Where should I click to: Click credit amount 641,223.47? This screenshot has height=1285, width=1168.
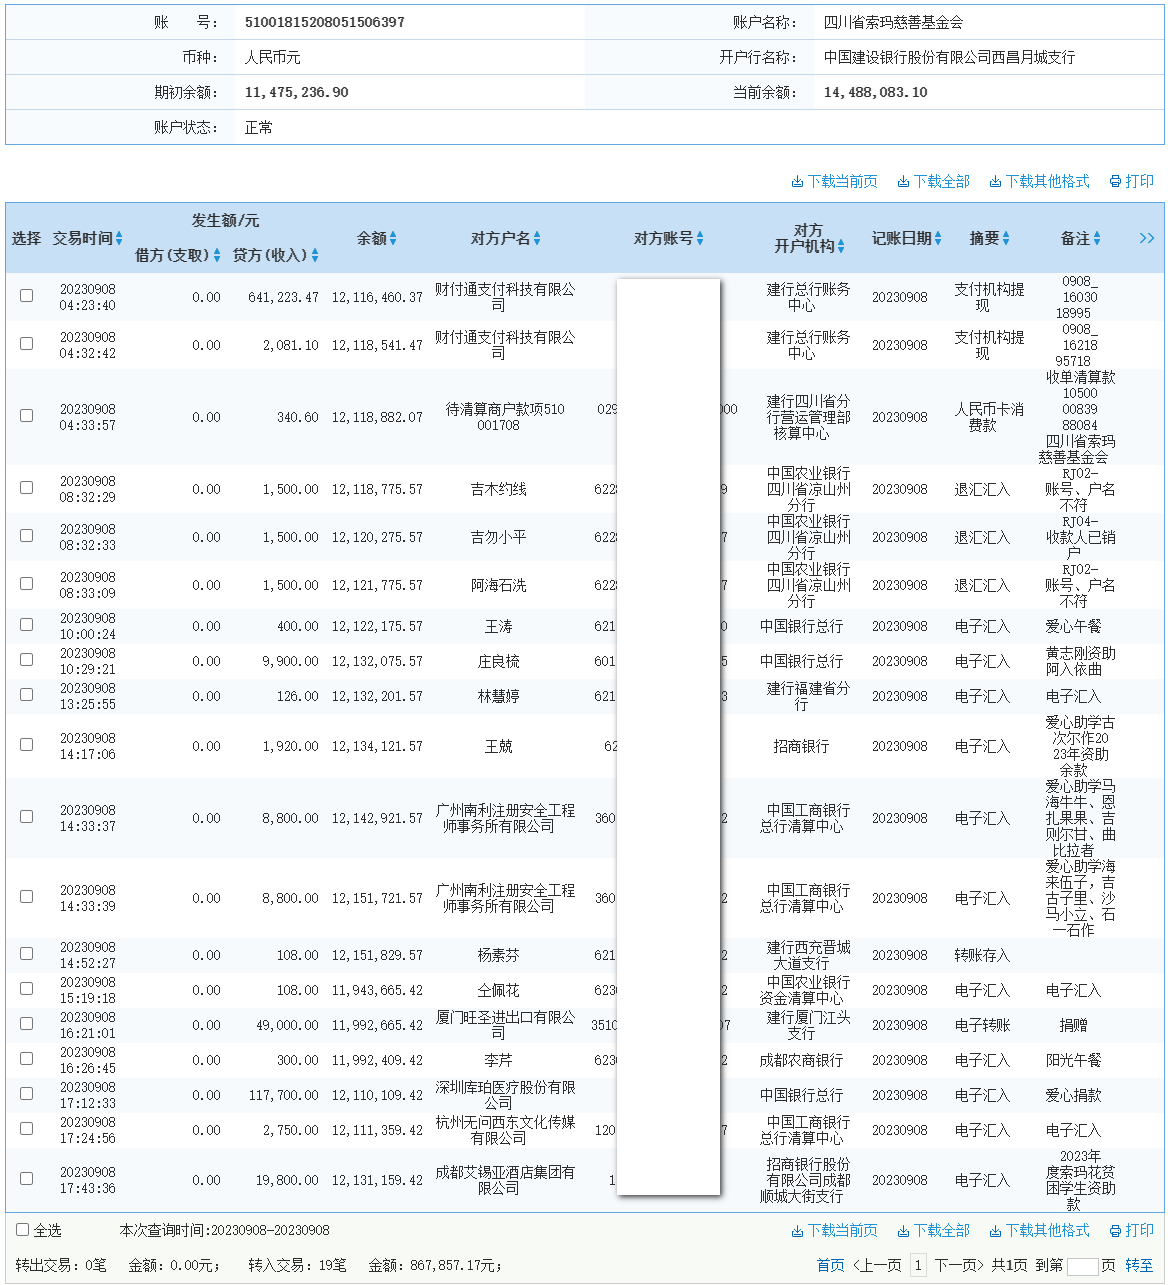[284, 297]
